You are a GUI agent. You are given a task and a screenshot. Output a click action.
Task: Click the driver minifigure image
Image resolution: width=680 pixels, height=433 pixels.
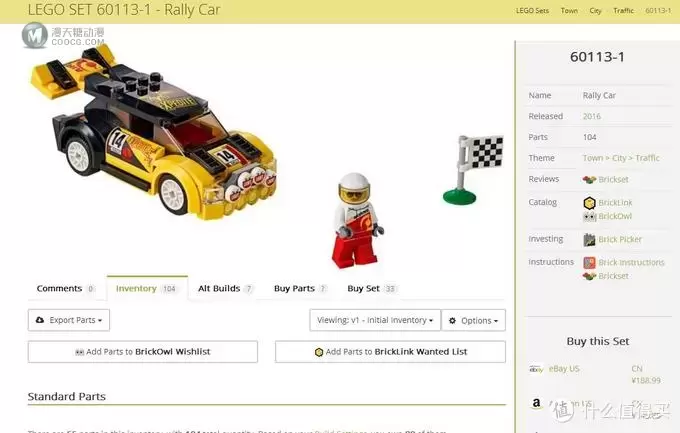click(x=356, y=220)
